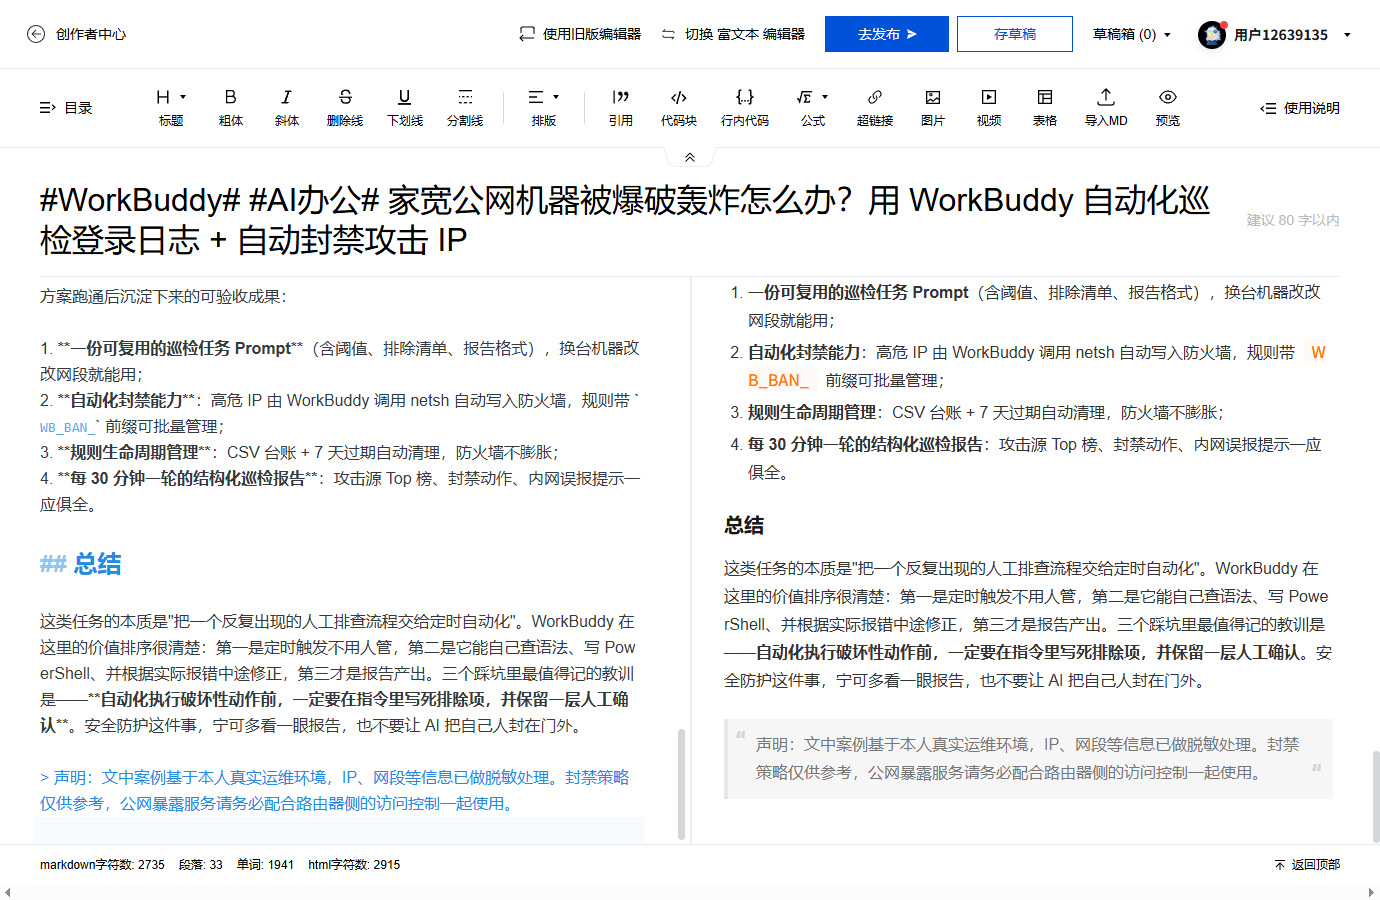Click the user avatar picture
The image size is (1380, 900).
pos(1212,35)
